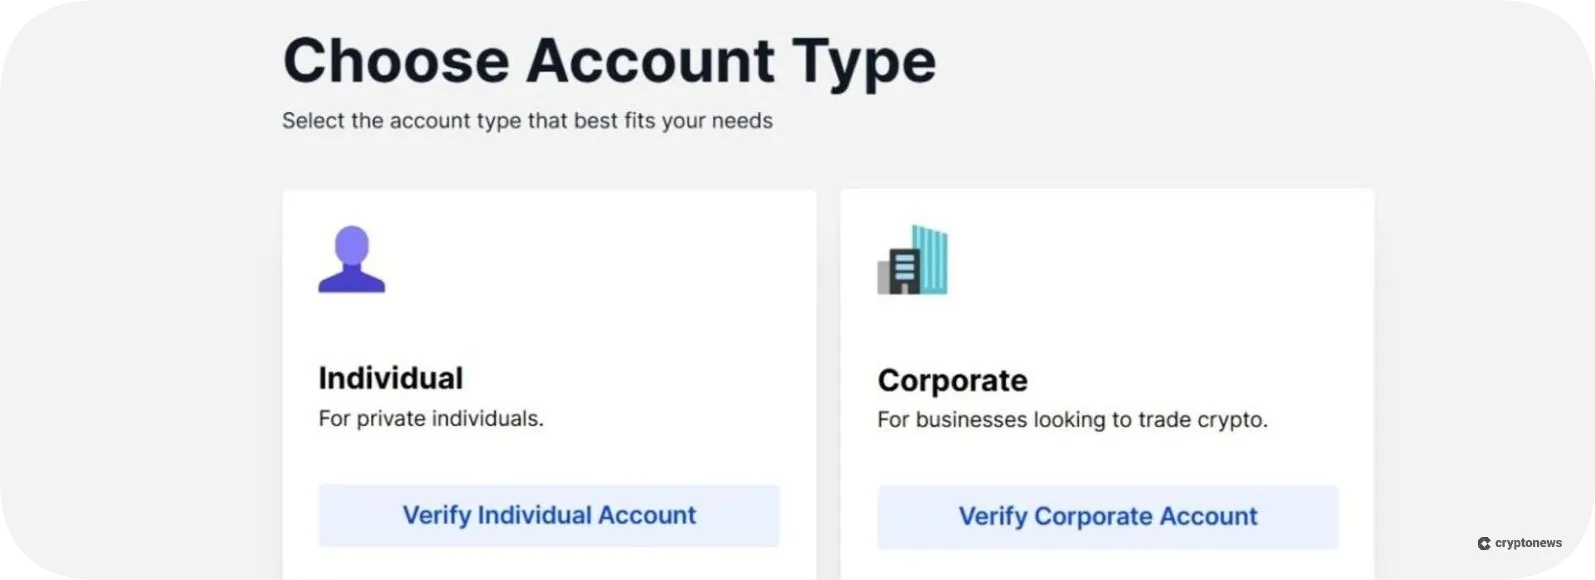Image resolution: width=1595 pixels, height=580 pixels.
Task: Click inside the Individual card below its button
Action: (550, 565)
